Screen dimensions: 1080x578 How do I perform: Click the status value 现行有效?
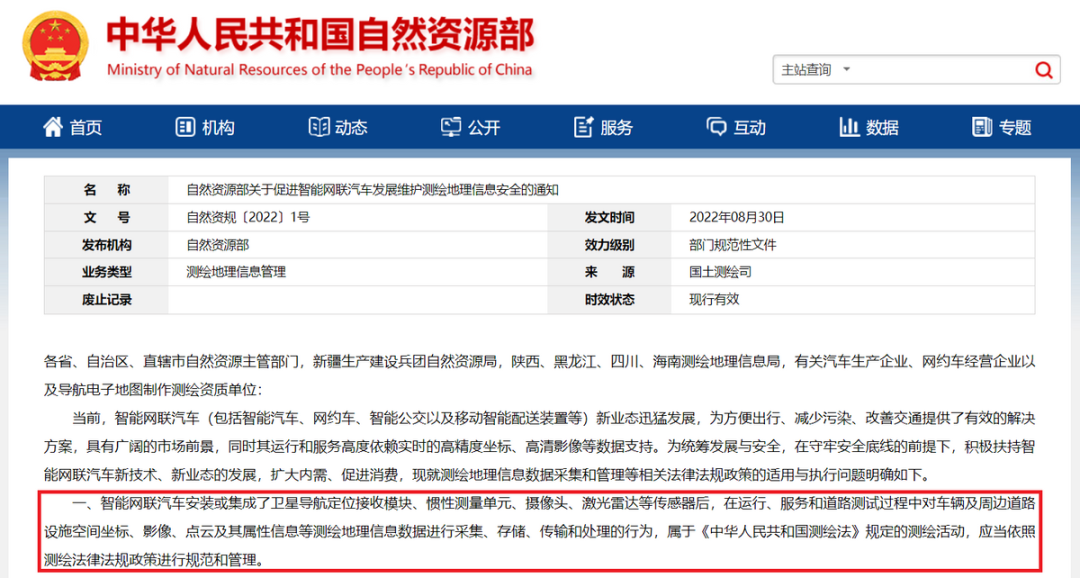(x=714, y=300)
